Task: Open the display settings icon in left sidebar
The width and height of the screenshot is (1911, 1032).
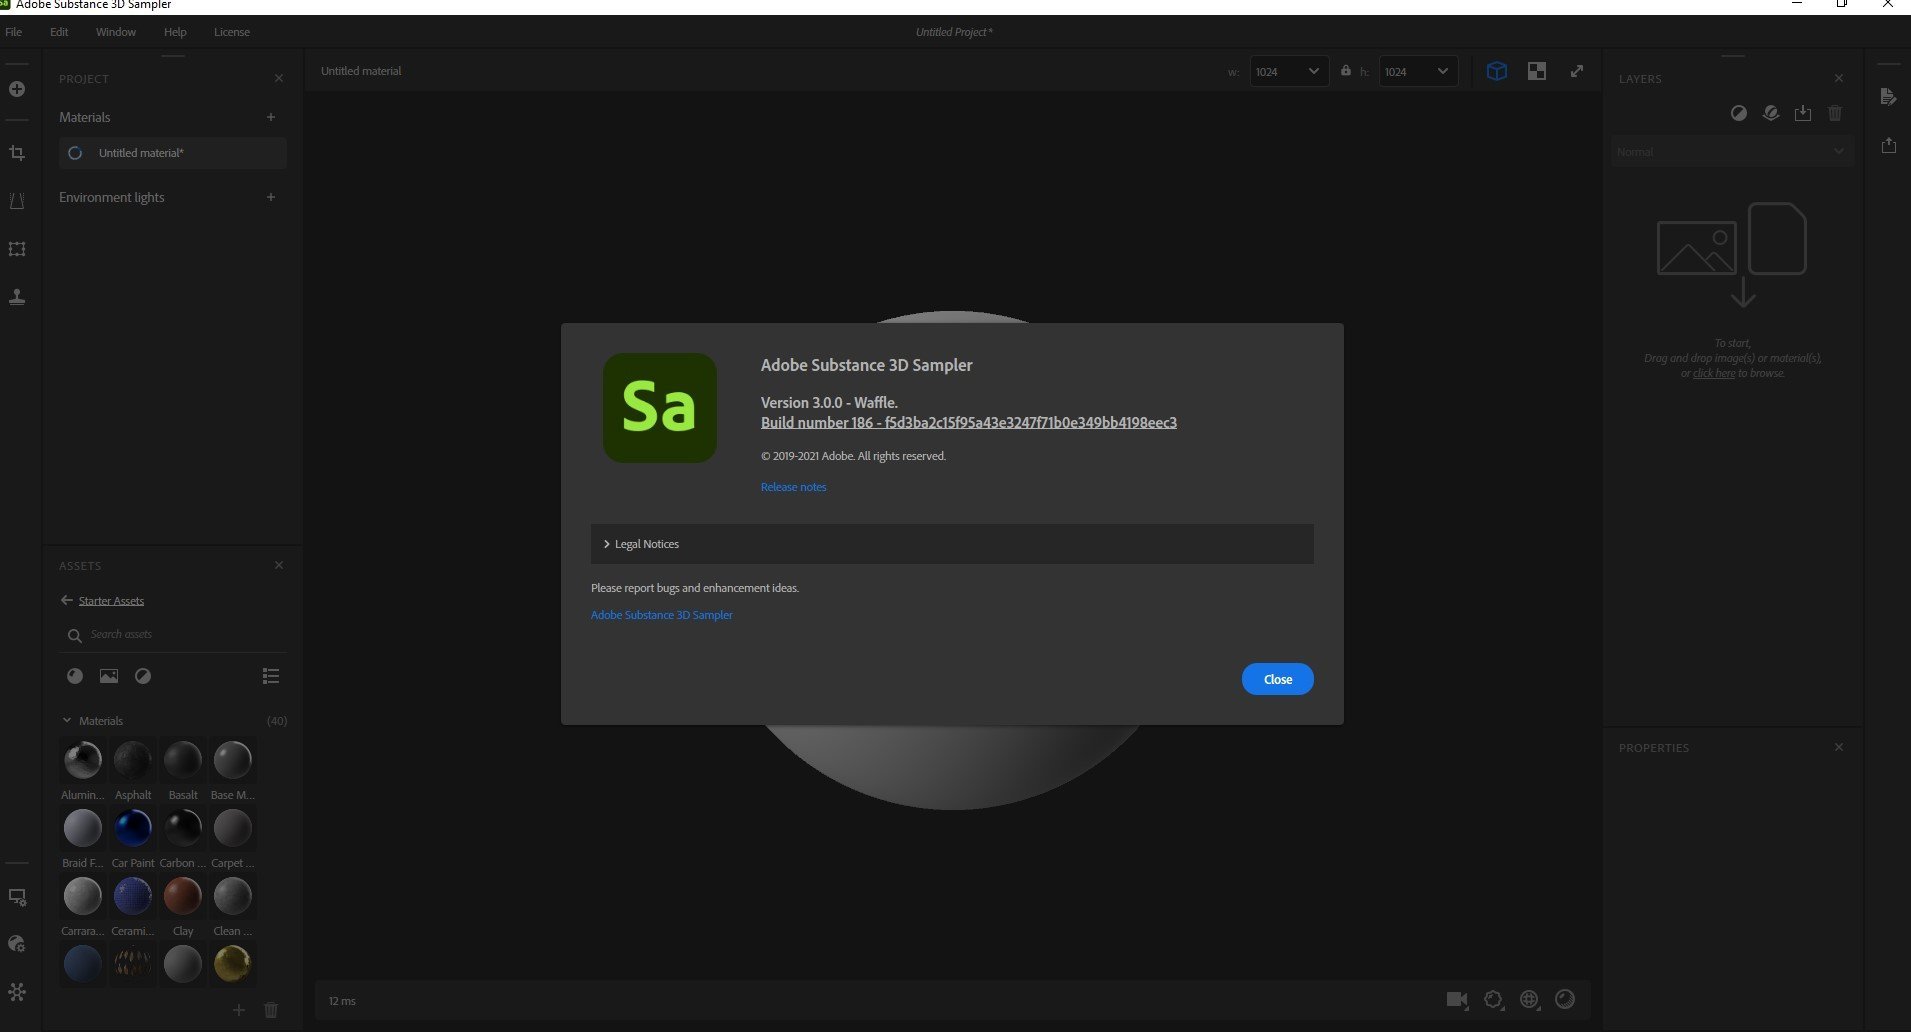Action: point(17,897)
